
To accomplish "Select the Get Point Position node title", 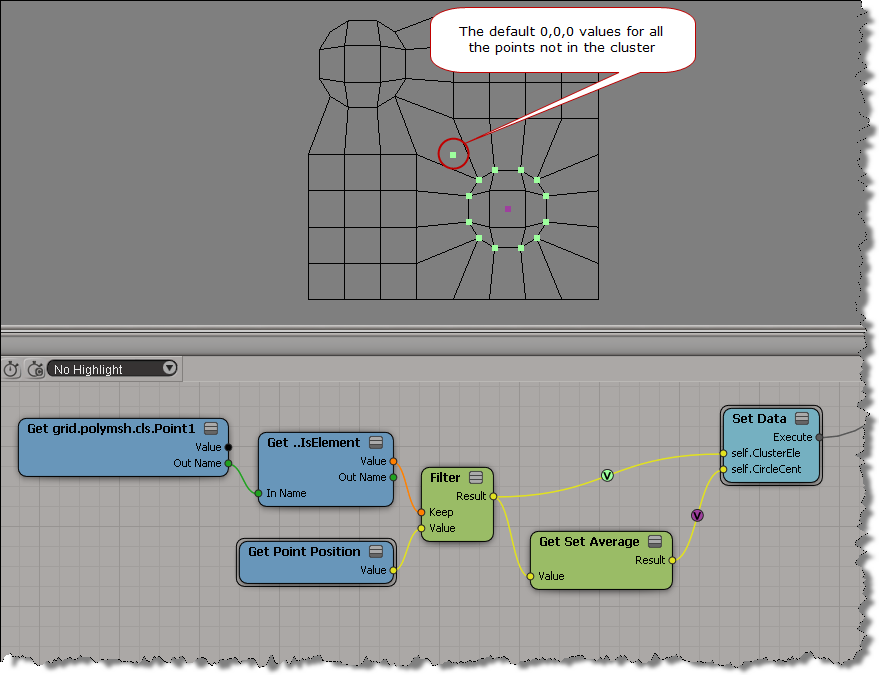I will coord(304,551).
